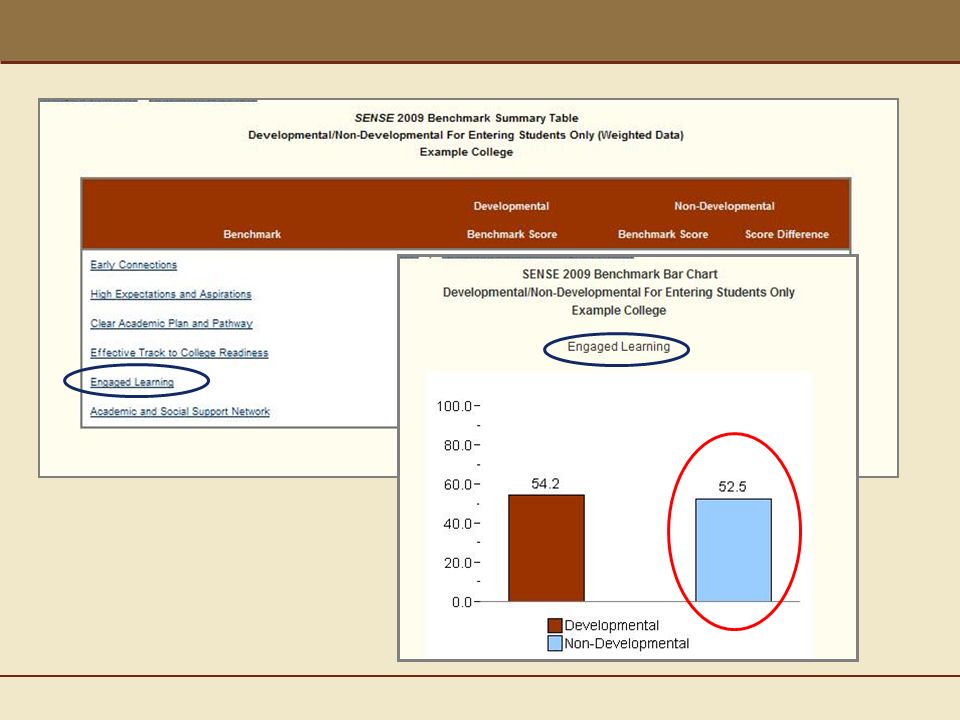Image resolution: width=960 pixels, height=720 pixels.
Task: Open Clear Academic Plan and Pathway link
Action: [171, 323]
